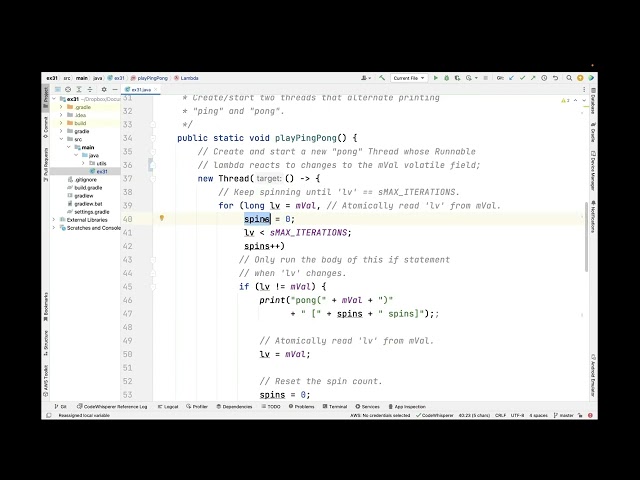Click CodeWhisperer status bar widget
Screen dimensions: 640x480
[x=435, y=416]
